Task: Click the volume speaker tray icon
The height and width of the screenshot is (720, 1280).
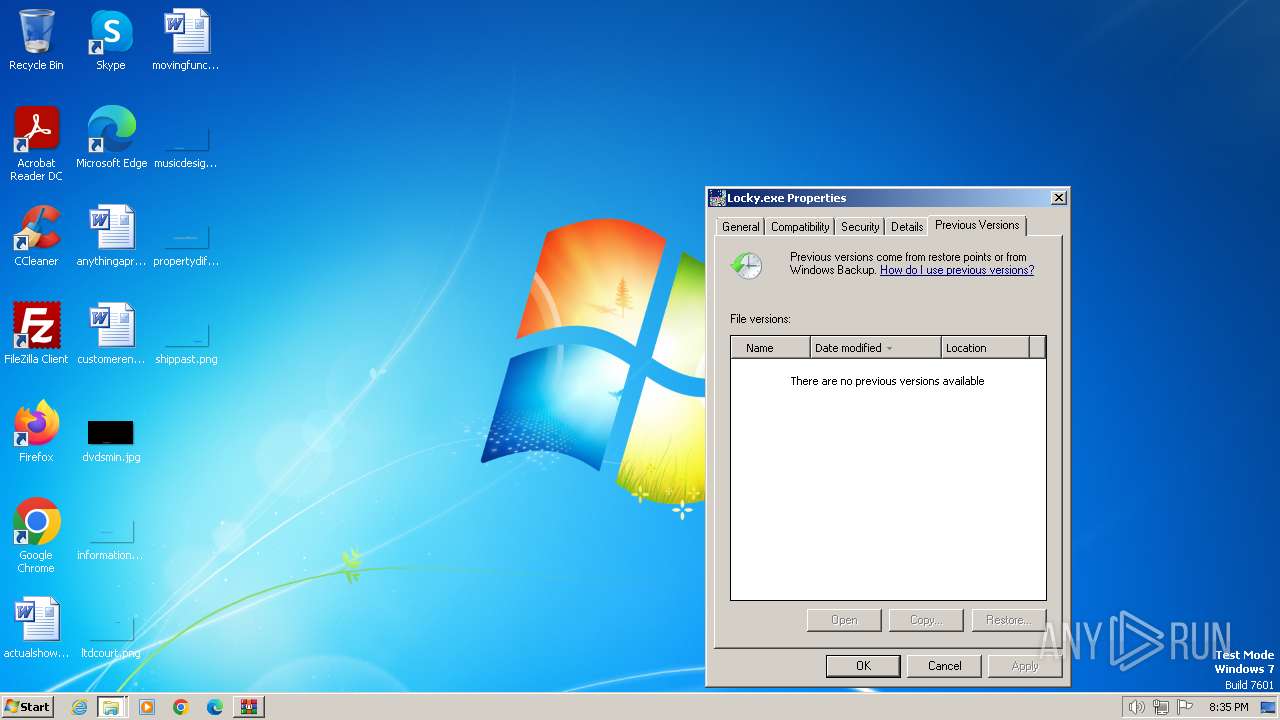Action: coord(1136,707)
